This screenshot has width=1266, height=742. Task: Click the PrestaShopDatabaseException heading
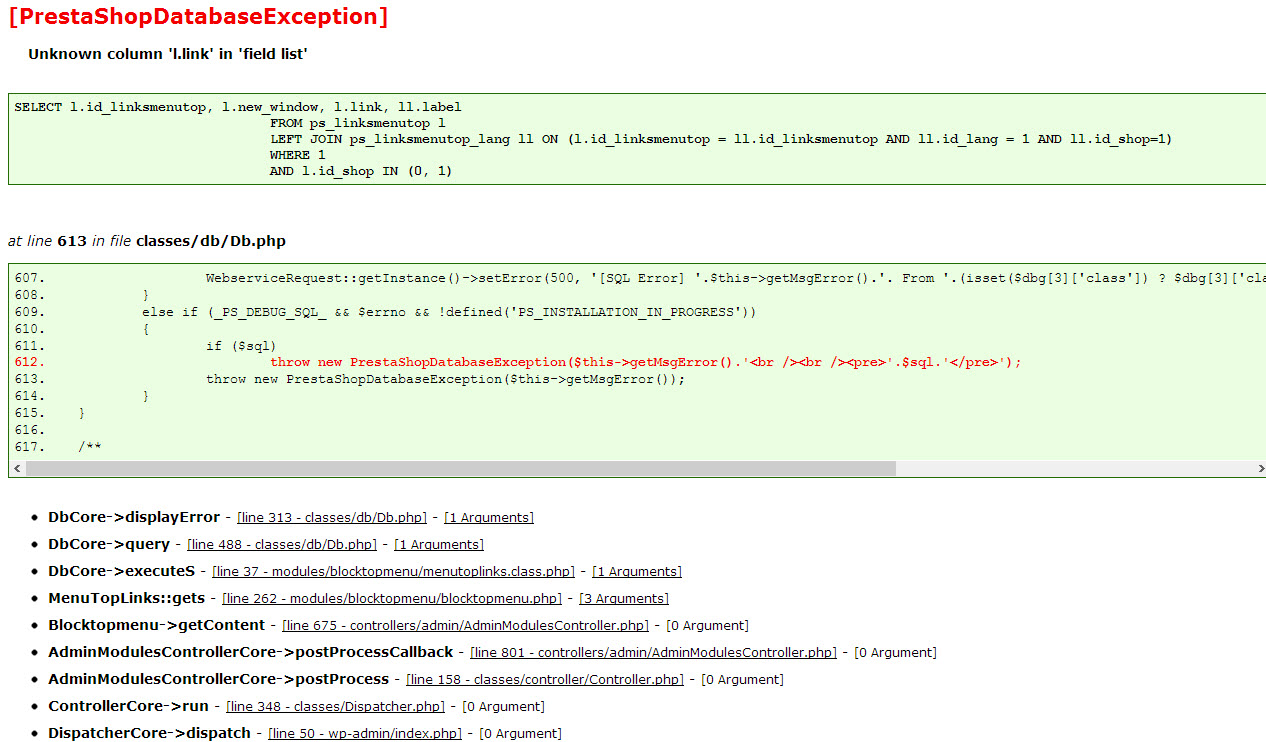pos(198,17)
